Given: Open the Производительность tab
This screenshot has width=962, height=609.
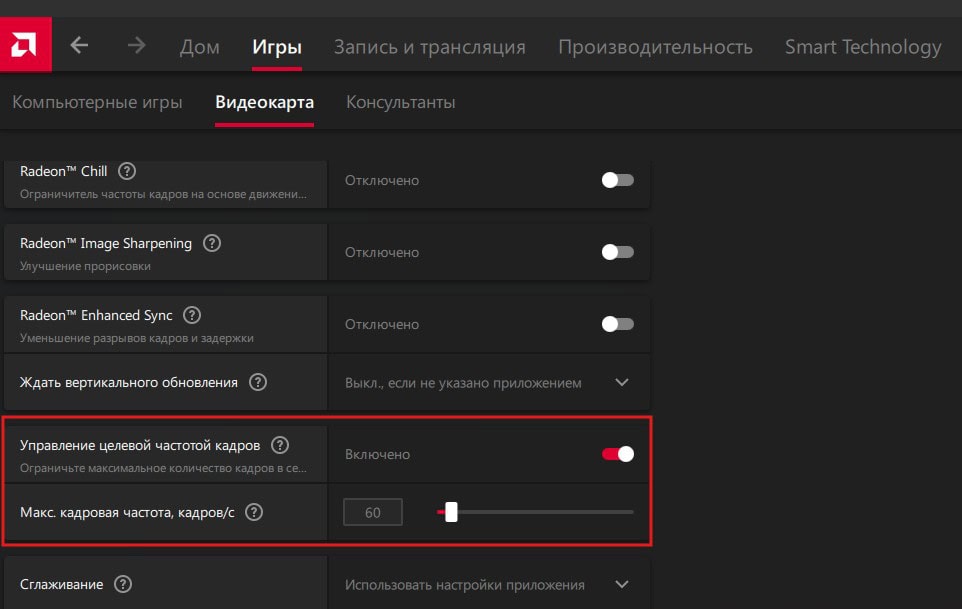Looking at the screenshot, I should click(x=655, y=47).
